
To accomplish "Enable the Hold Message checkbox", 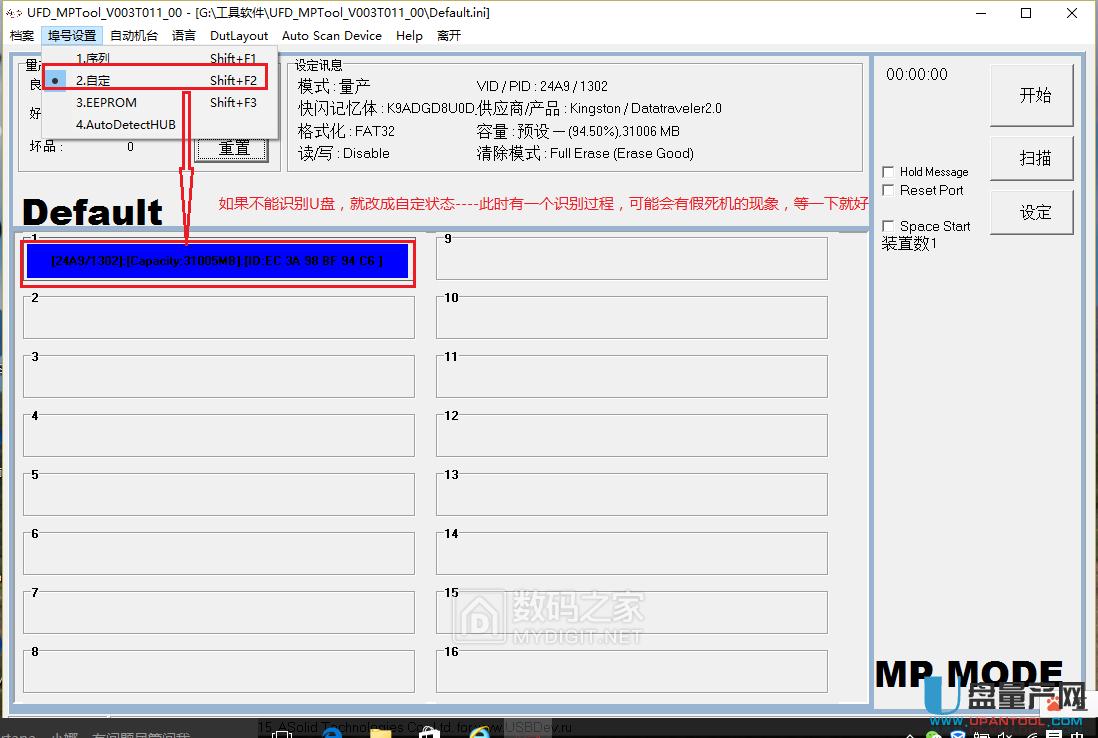I will click(x=888, y=172).
